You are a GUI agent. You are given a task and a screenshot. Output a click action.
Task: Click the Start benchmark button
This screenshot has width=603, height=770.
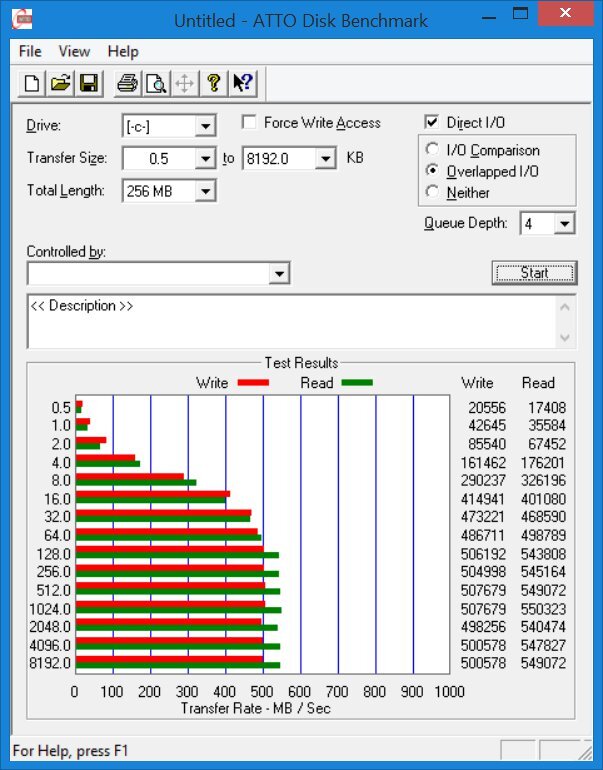(534, 273)
